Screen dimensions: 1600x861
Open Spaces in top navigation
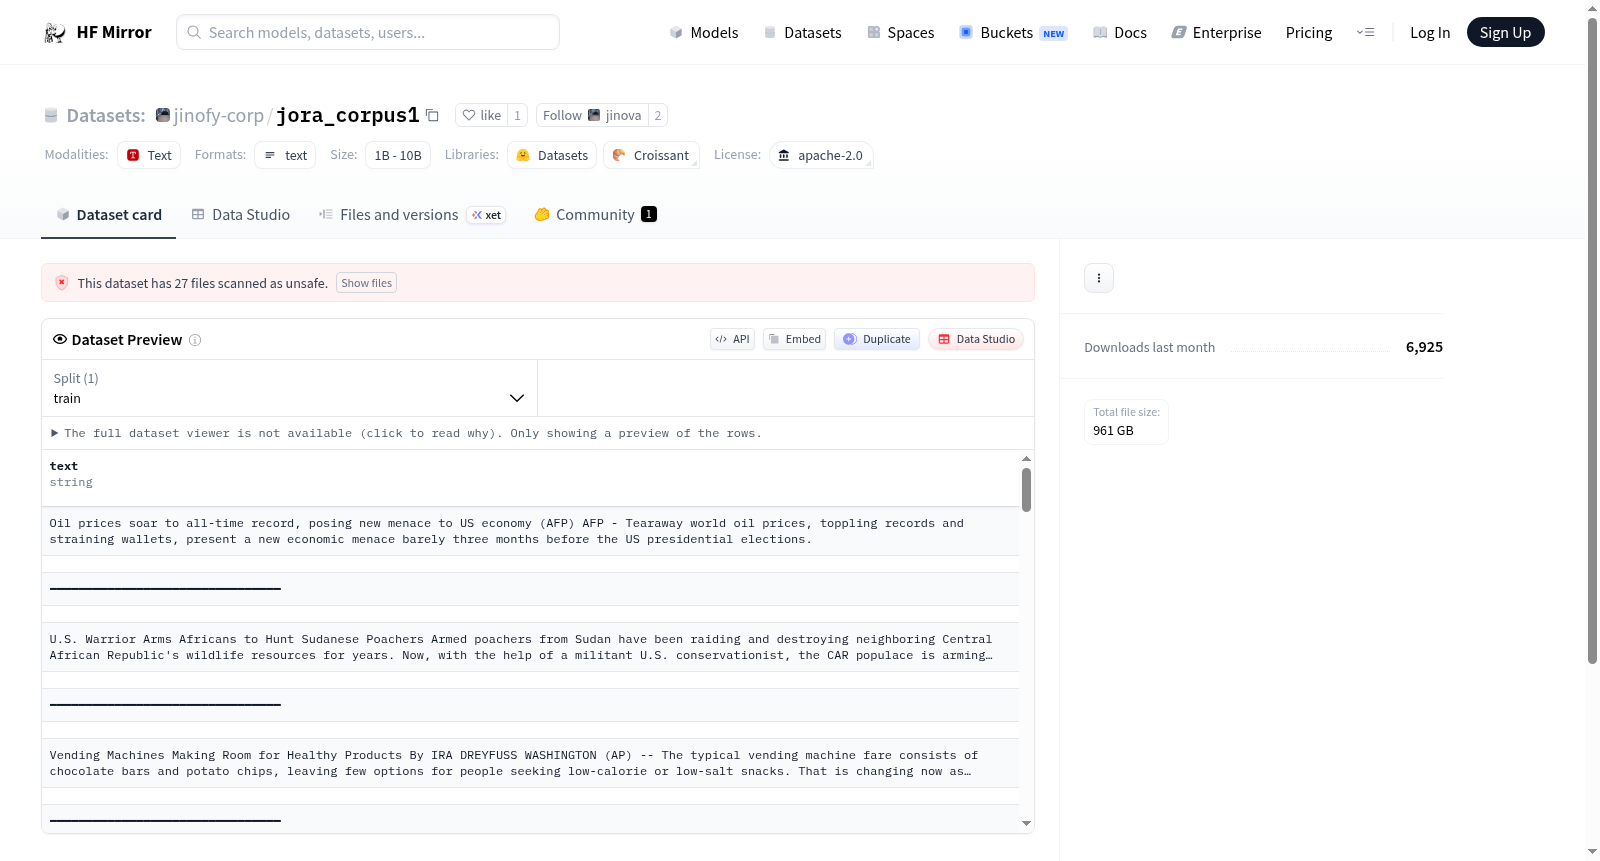coord(901,32)
